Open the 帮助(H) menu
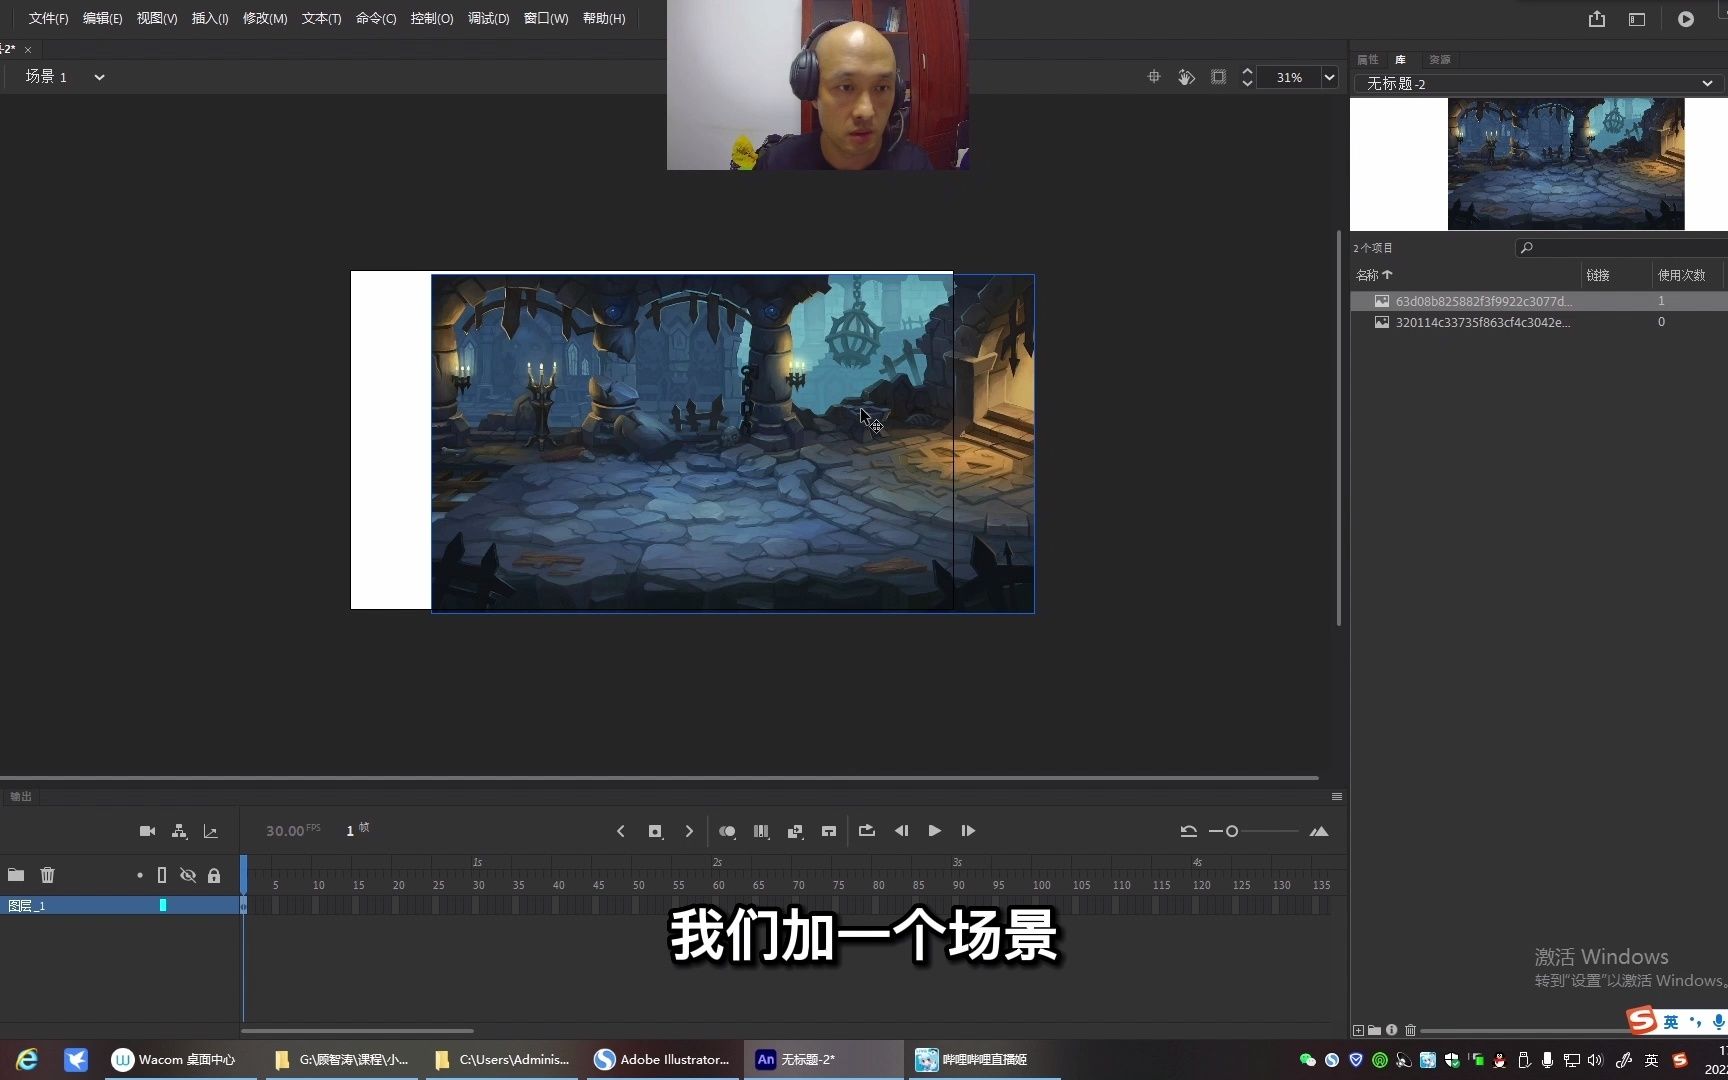 coord(604,19)
